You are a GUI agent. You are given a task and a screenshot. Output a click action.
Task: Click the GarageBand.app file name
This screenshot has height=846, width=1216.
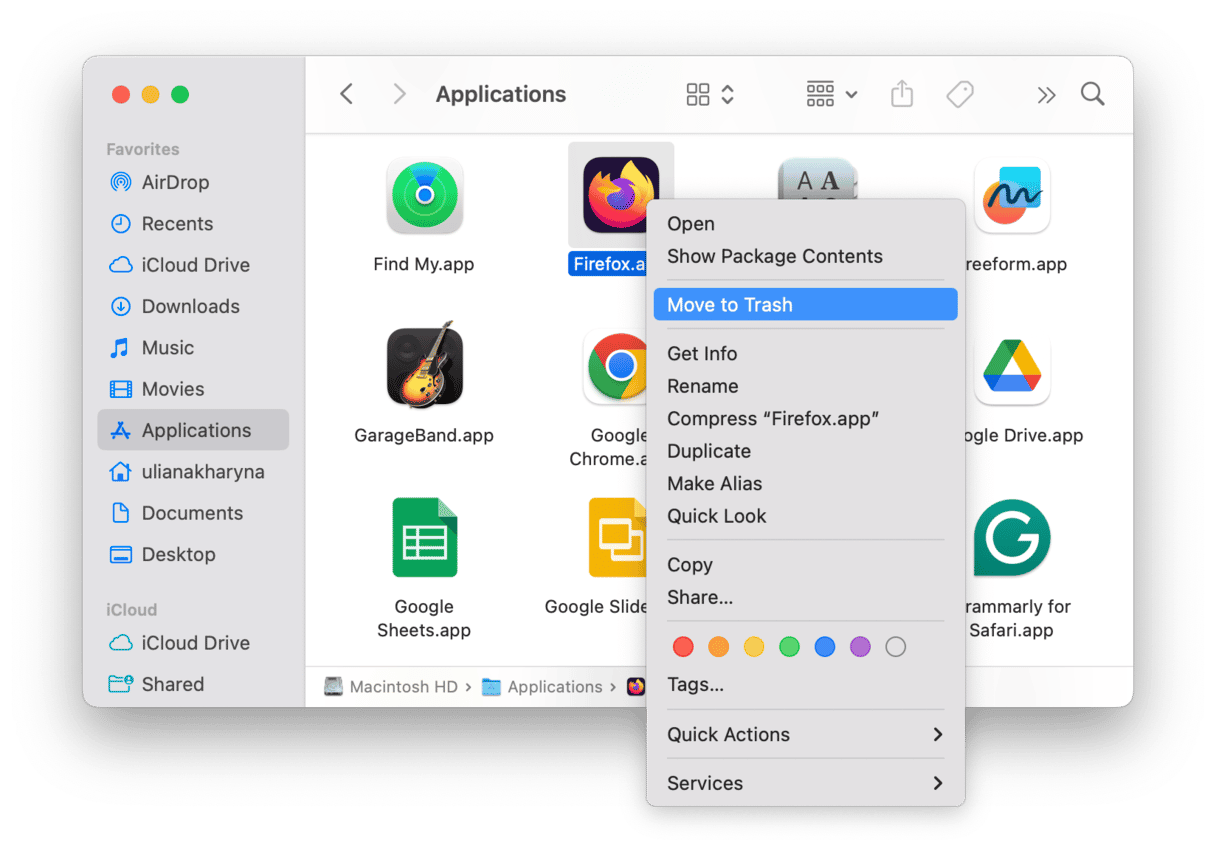(x=424, y=435)
